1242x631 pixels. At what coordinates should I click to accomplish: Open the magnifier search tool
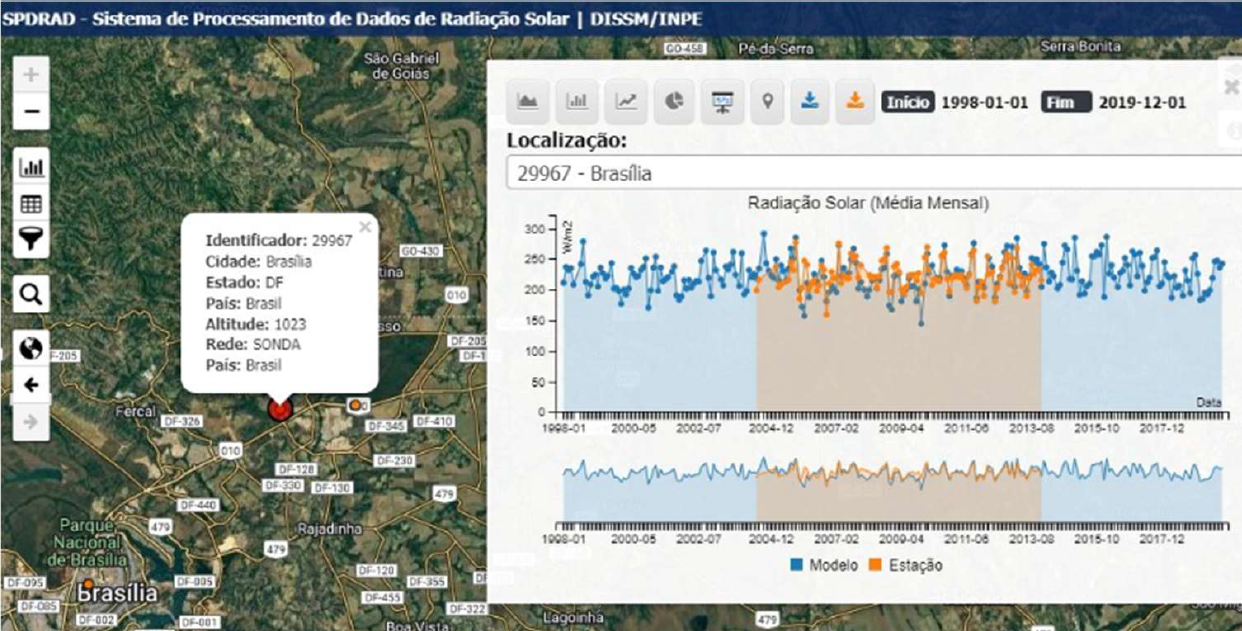click(x=31, y=294)
